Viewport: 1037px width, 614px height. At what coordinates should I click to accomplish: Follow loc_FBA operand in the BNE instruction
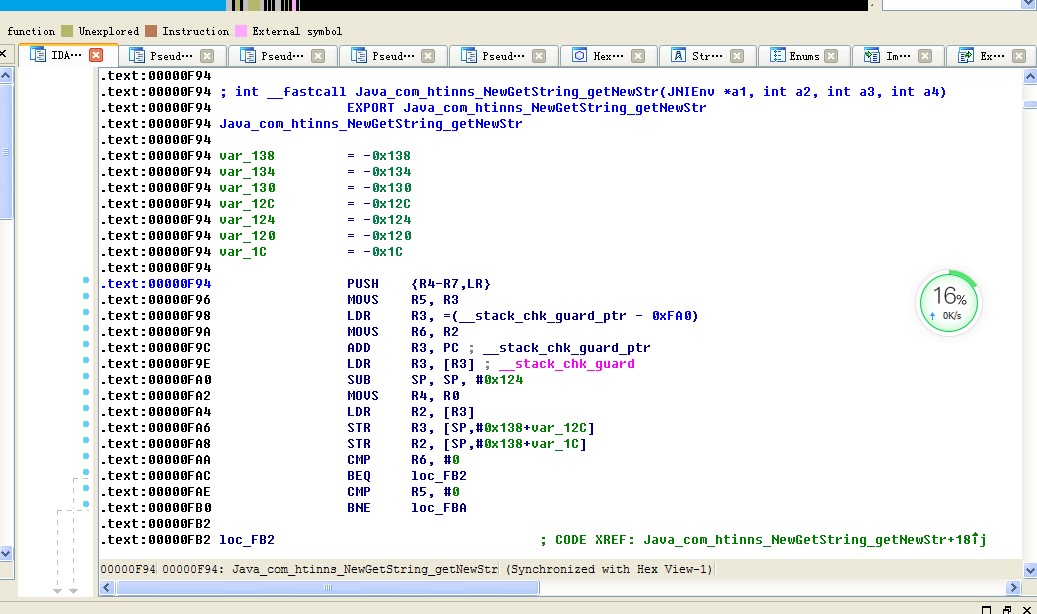point(438,507)
